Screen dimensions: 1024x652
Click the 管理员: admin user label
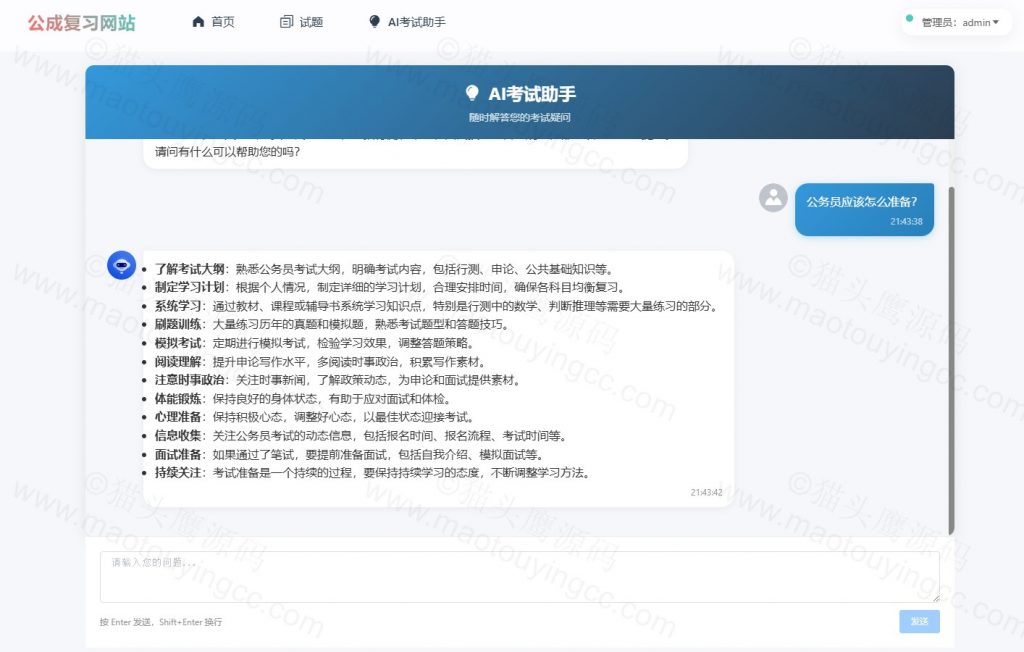tap(956, 22)
